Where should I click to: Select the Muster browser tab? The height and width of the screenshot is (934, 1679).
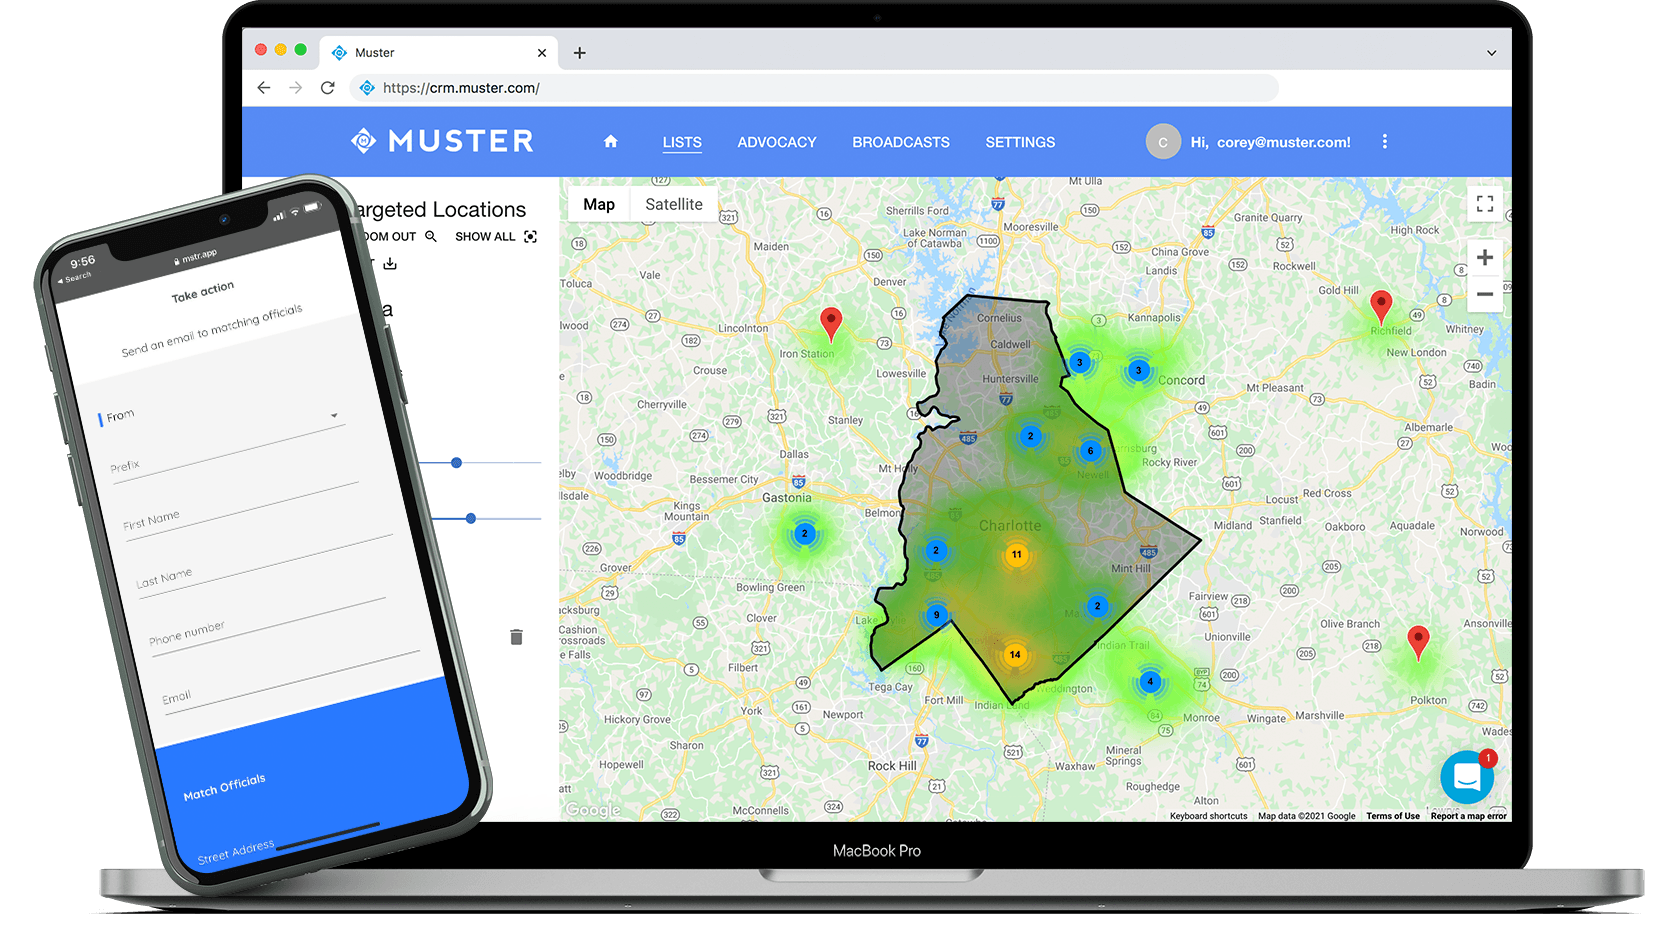[x=440, y=53]
